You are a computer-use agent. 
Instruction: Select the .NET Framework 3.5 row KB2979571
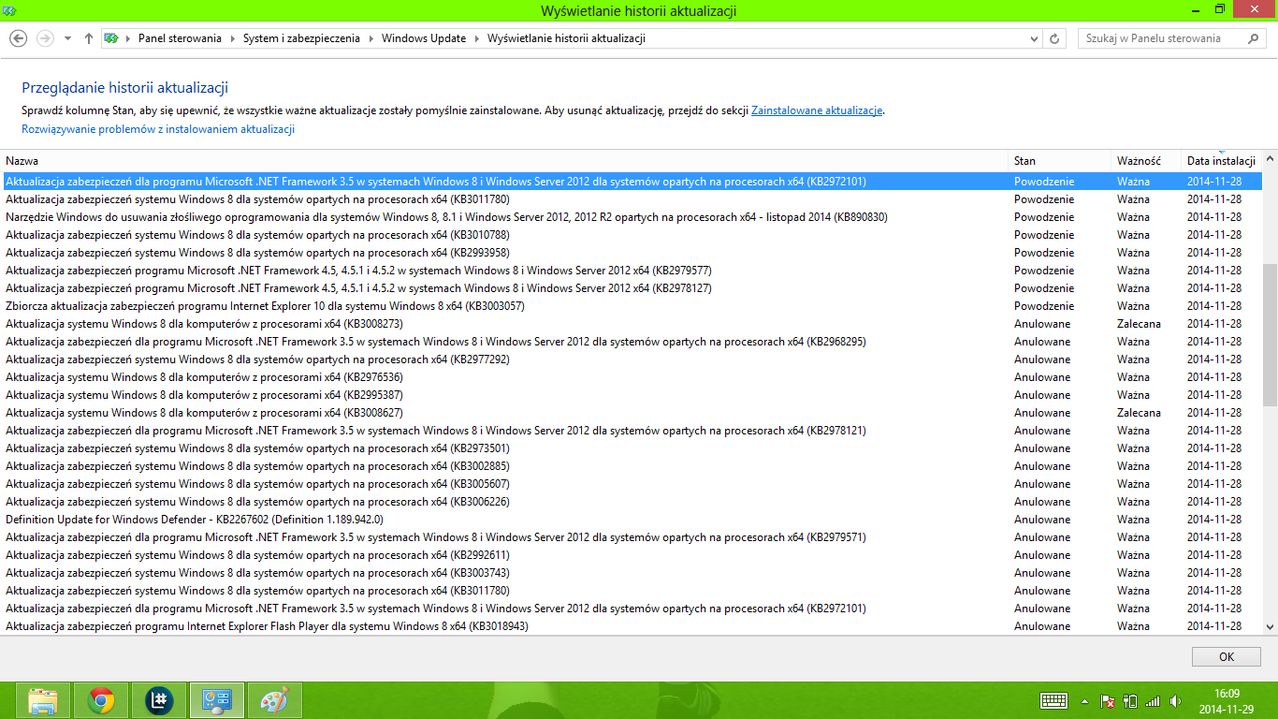tap(631, 537)
